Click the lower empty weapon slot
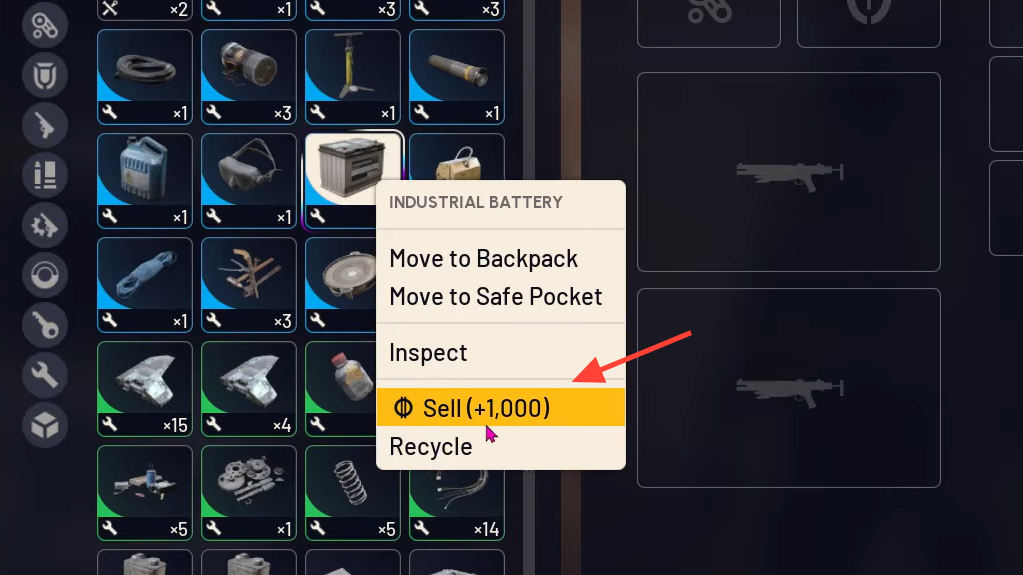The width and height of the screenshot is (1023, 575). [789, 388]
